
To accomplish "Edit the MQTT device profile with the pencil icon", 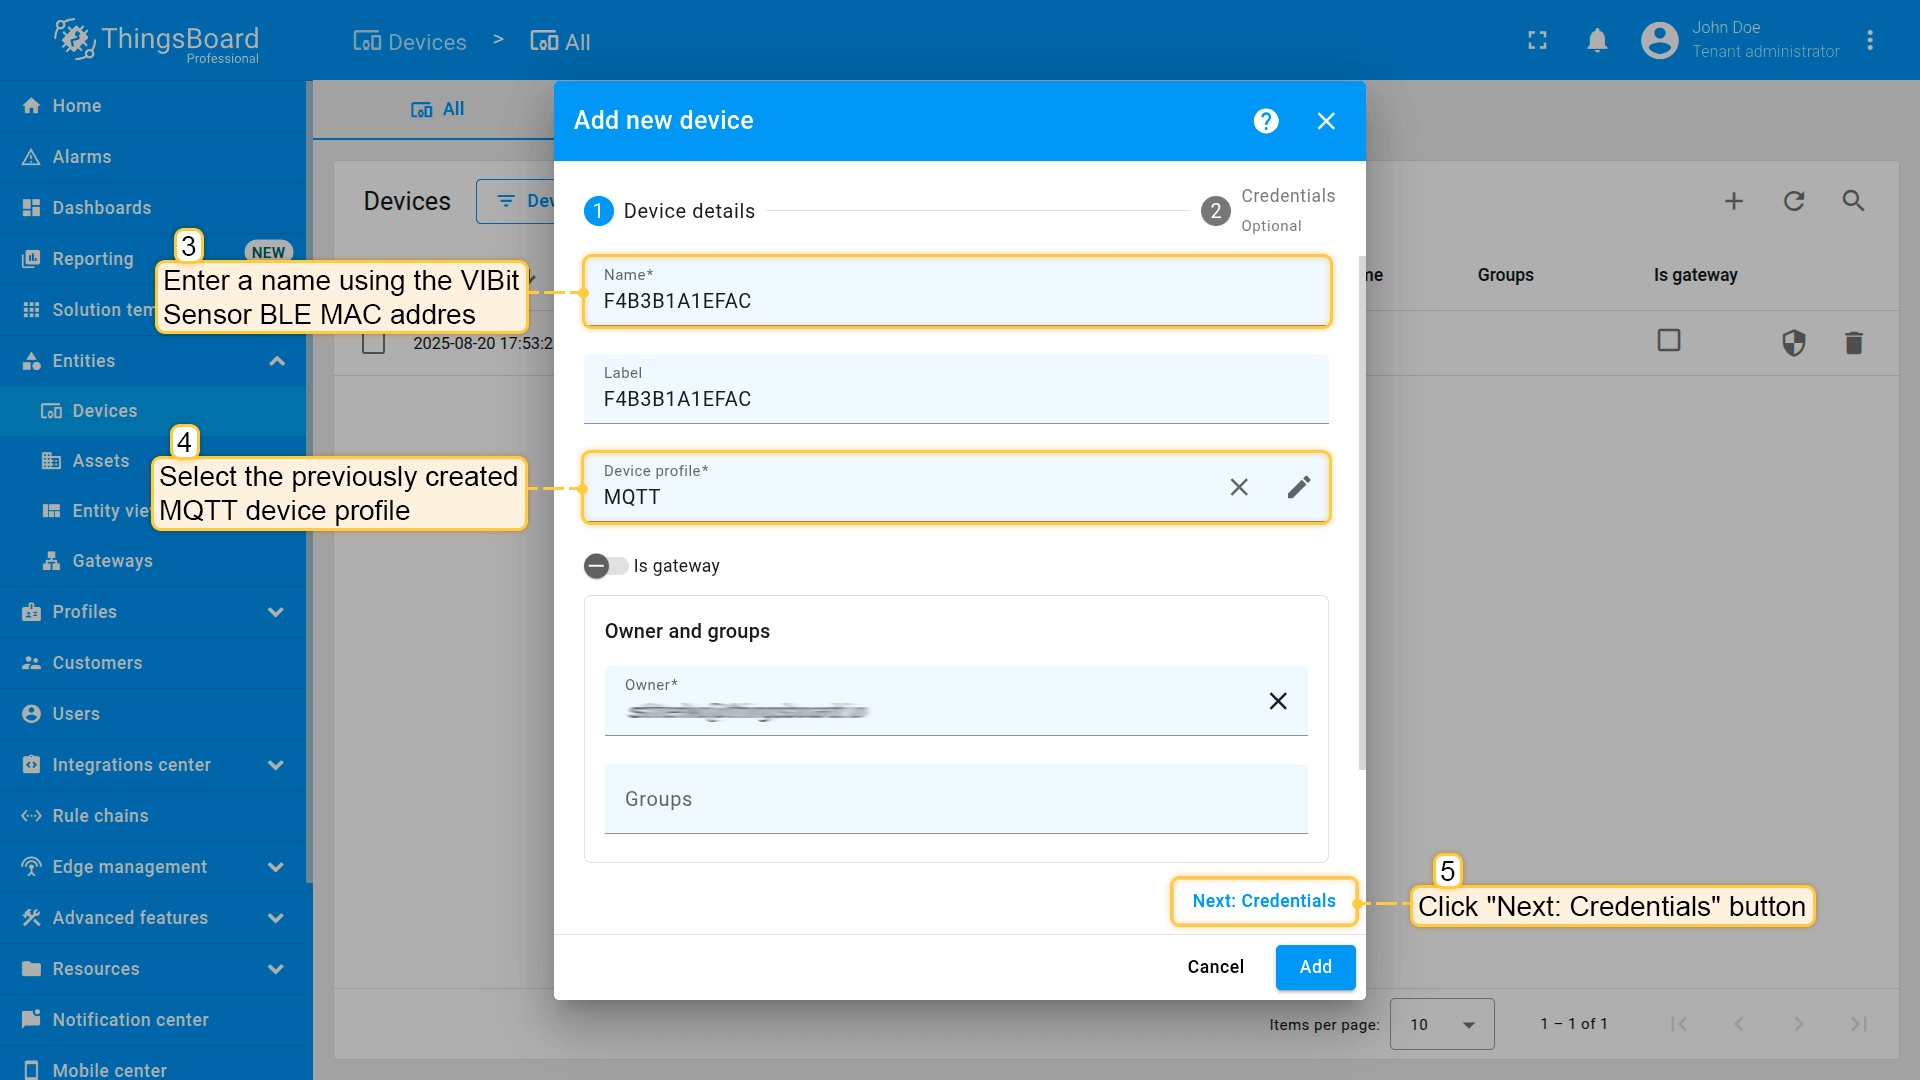I will point(1298,487).
